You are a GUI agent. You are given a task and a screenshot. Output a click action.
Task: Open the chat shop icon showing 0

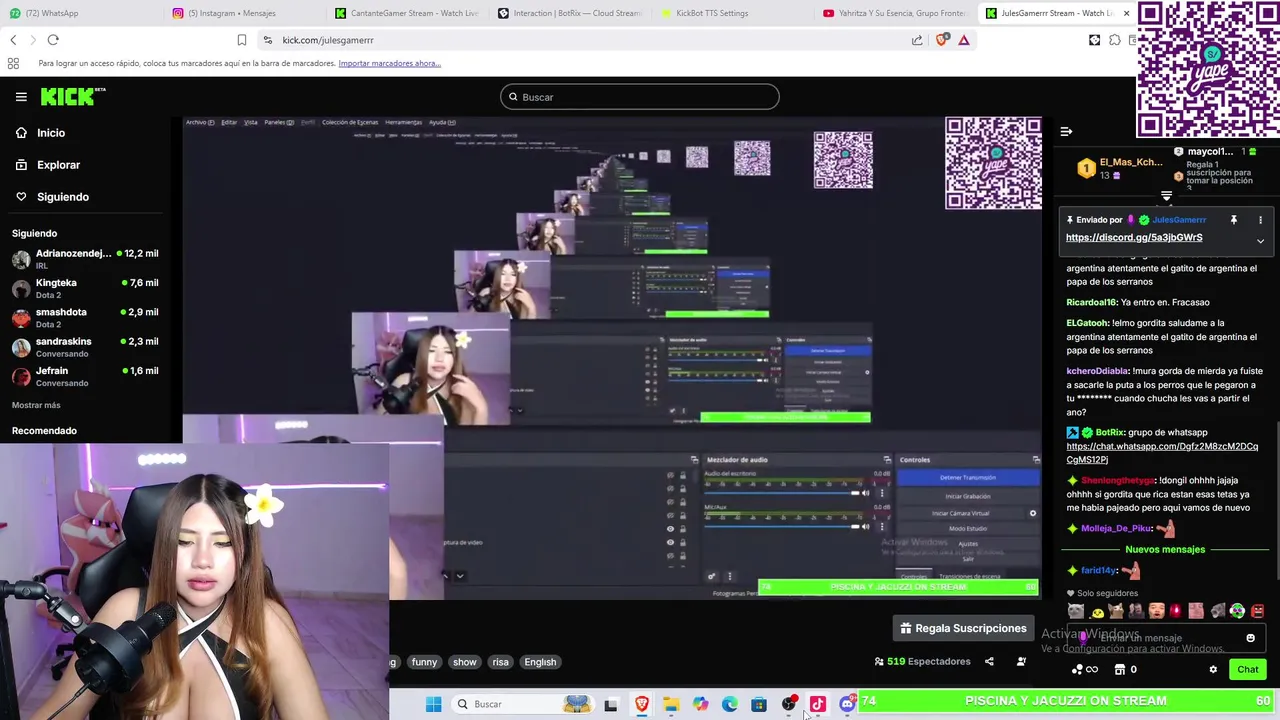[x=1125, y=670]
